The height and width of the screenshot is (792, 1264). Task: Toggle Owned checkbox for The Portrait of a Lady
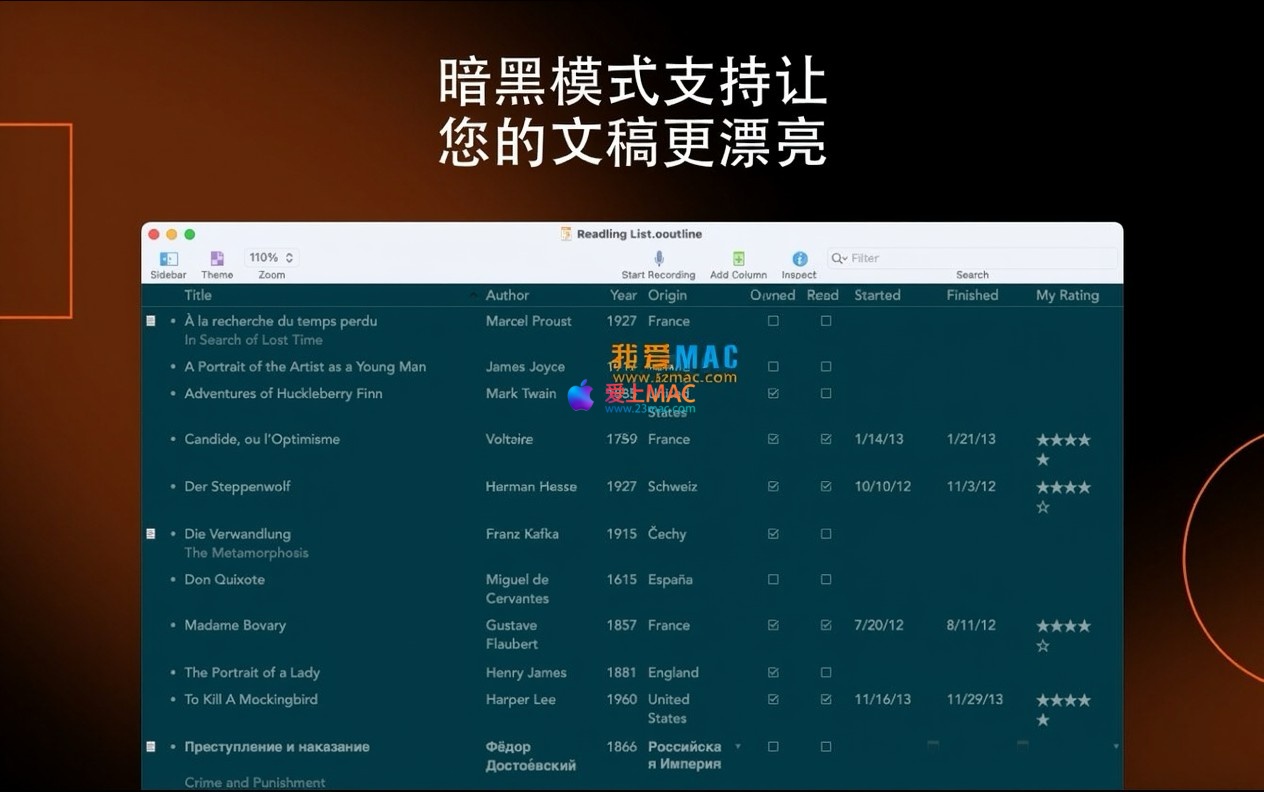point(773,673)
